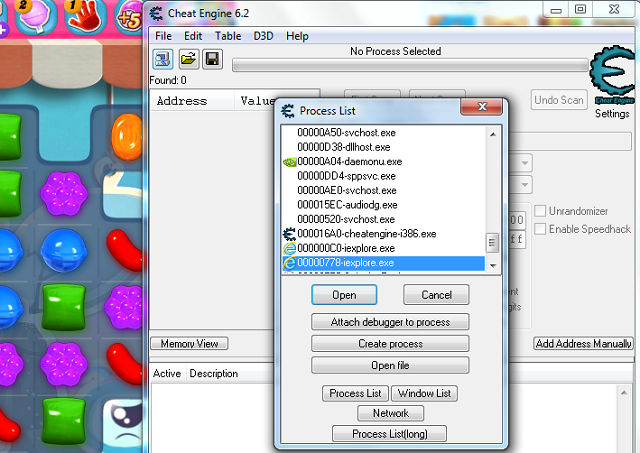Click the open process computer icon
This screenshot has width=640, height=453.
click(x=162, y=60)
